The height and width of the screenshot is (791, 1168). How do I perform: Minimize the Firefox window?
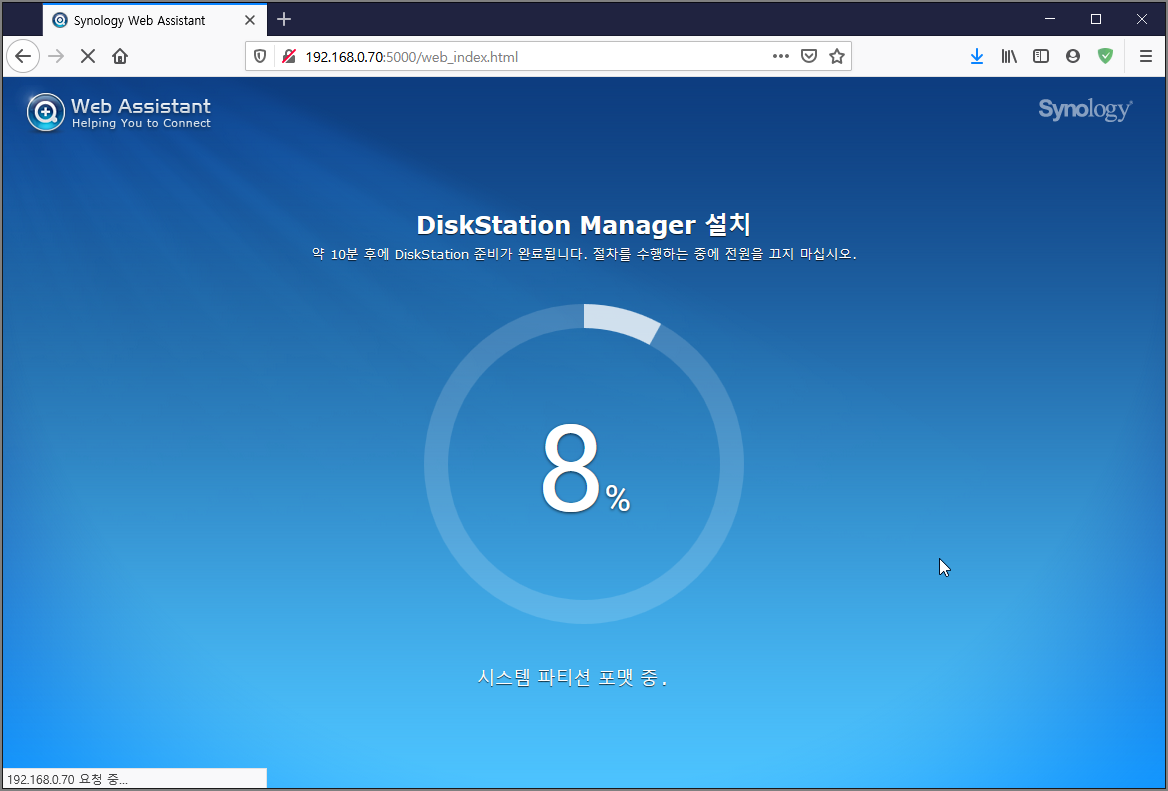1050,19
